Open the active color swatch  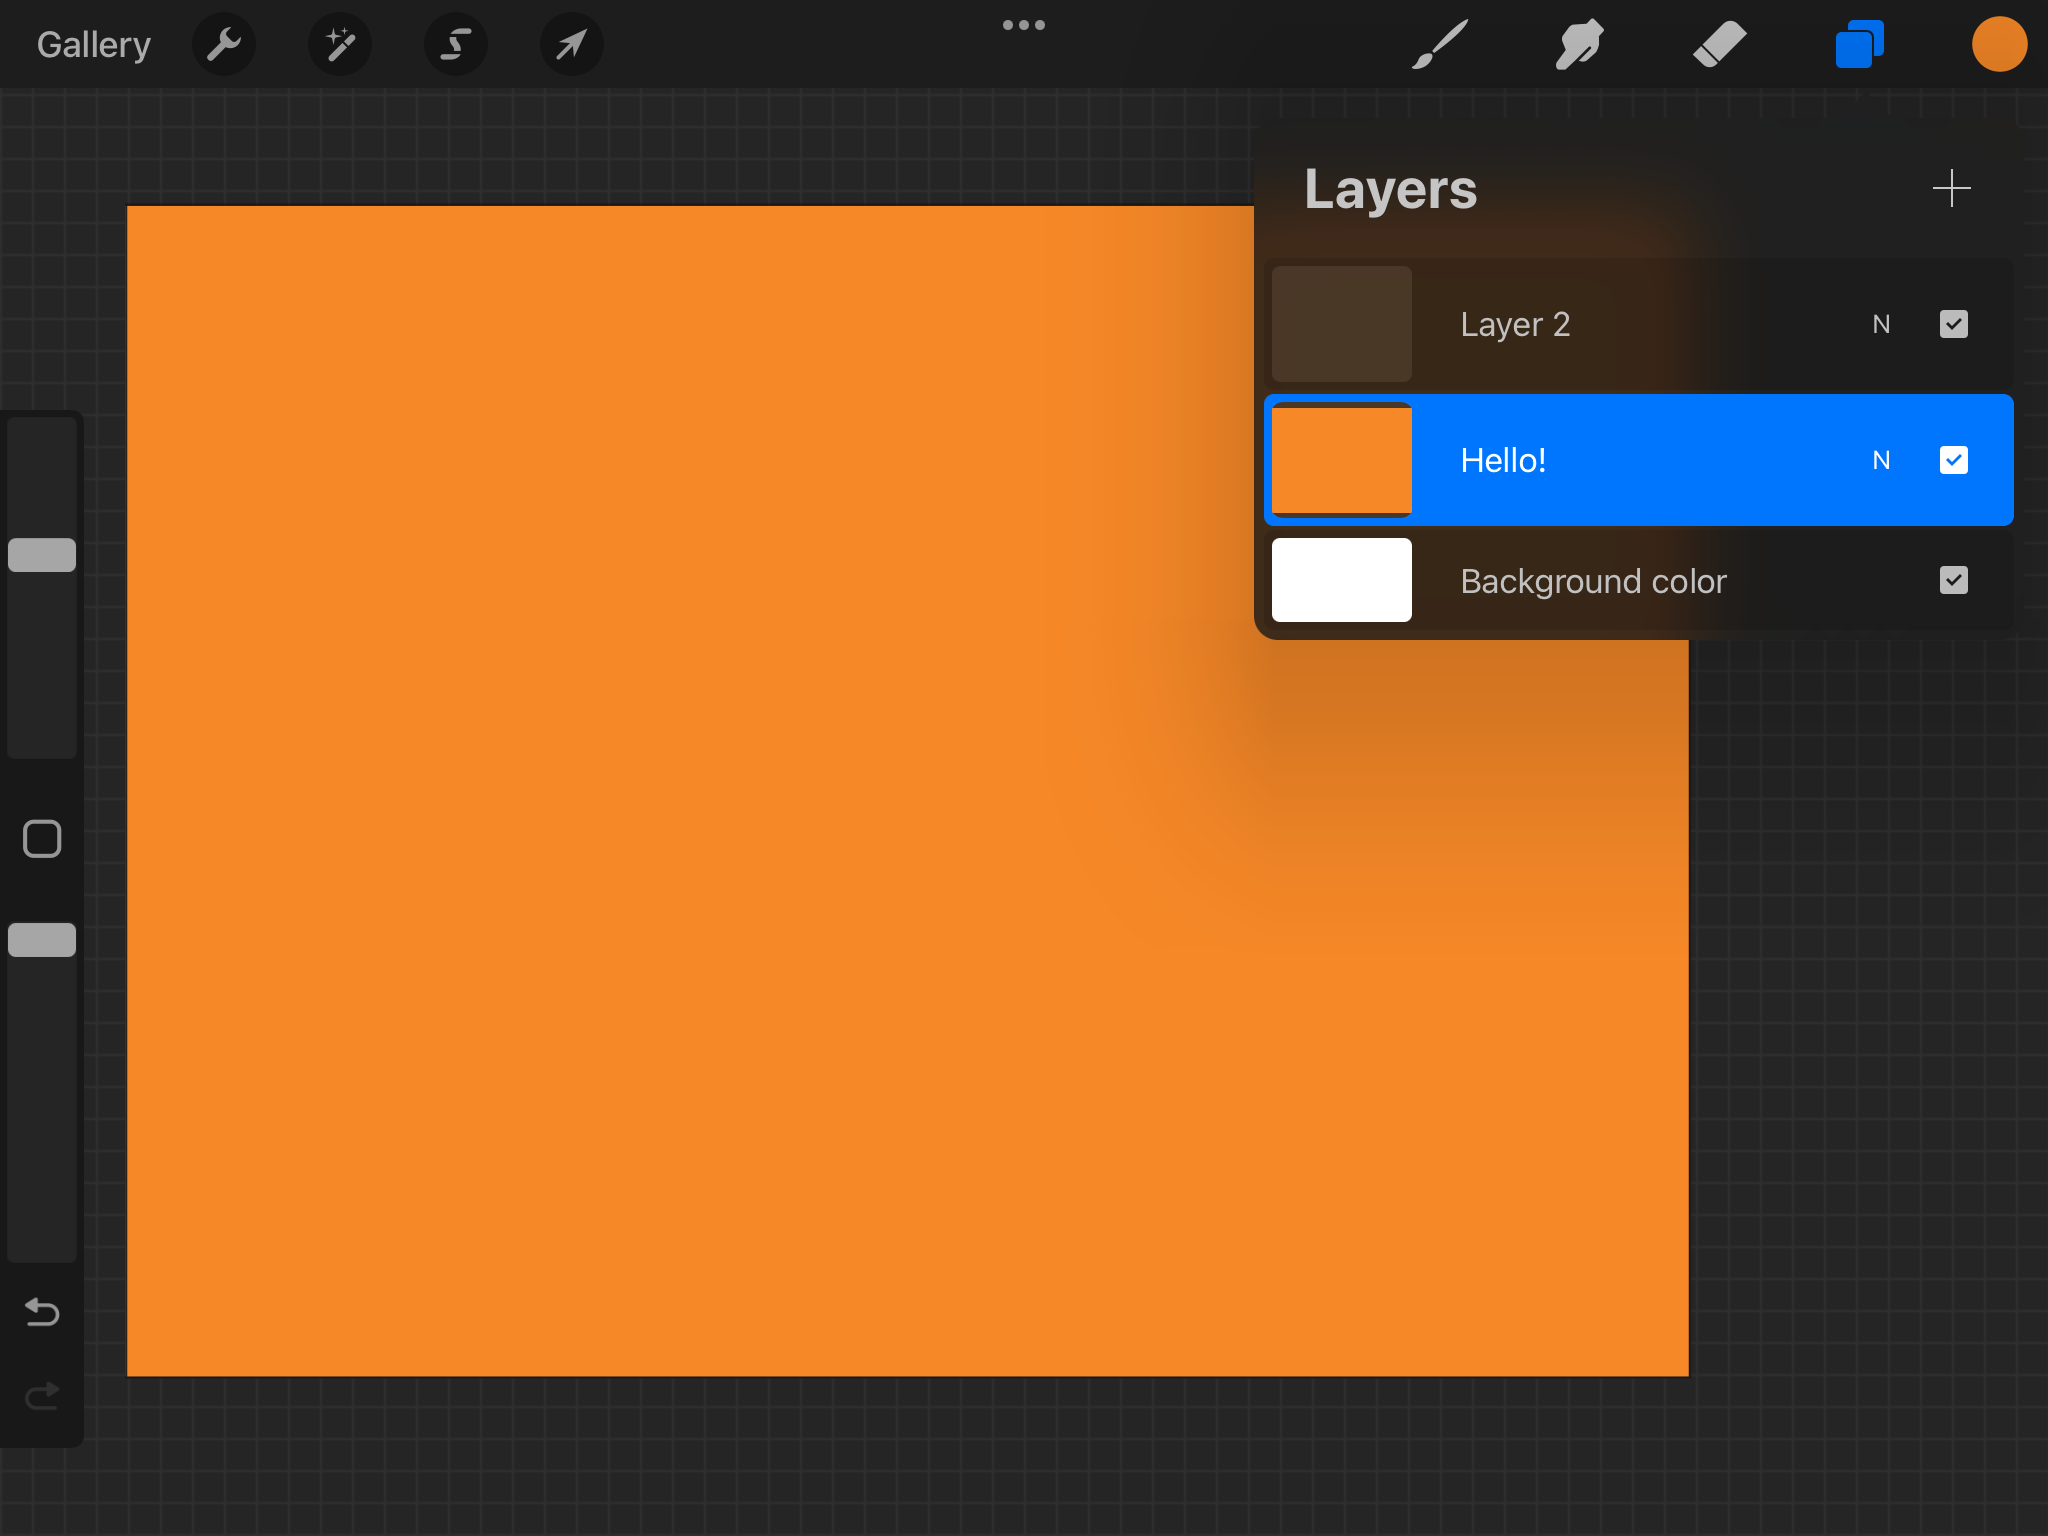[x=1998, y=44]
